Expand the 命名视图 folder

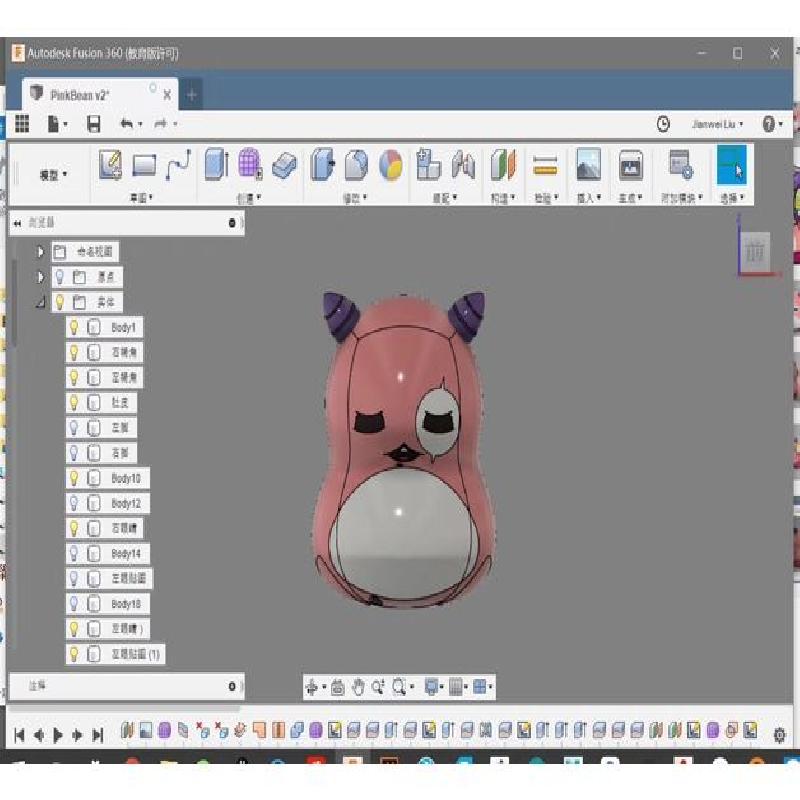pos(40,252)
